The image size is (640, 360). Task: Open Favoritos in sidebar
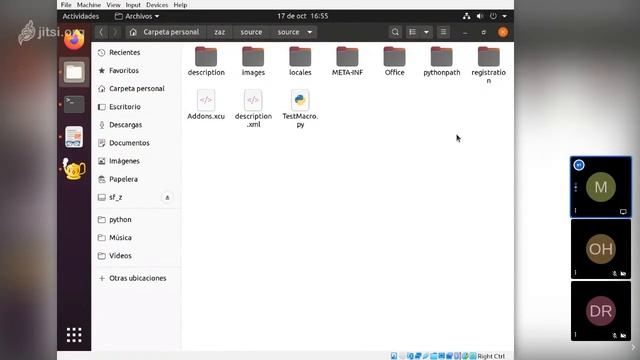click(x=136, y=70)
